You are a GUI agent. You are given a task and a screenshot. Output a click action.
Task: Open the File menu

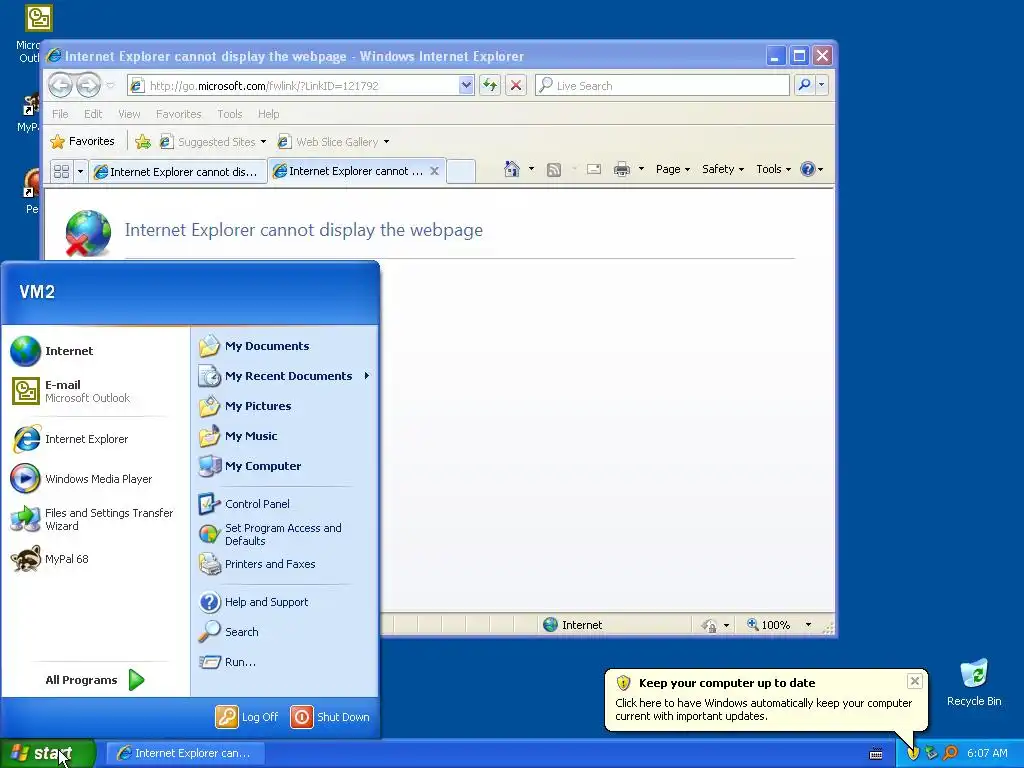point(60,114)
